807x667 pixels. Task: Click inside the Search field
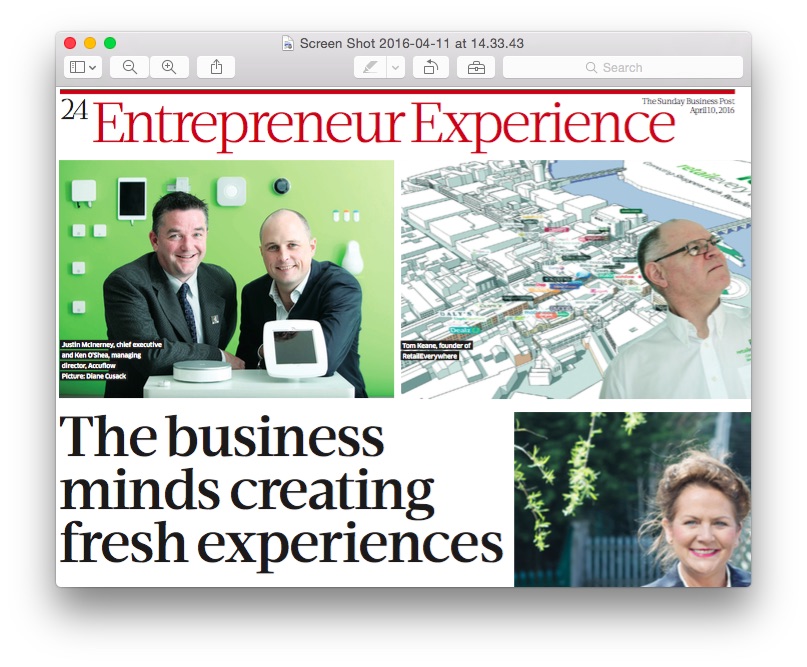[x=623, y=67]
